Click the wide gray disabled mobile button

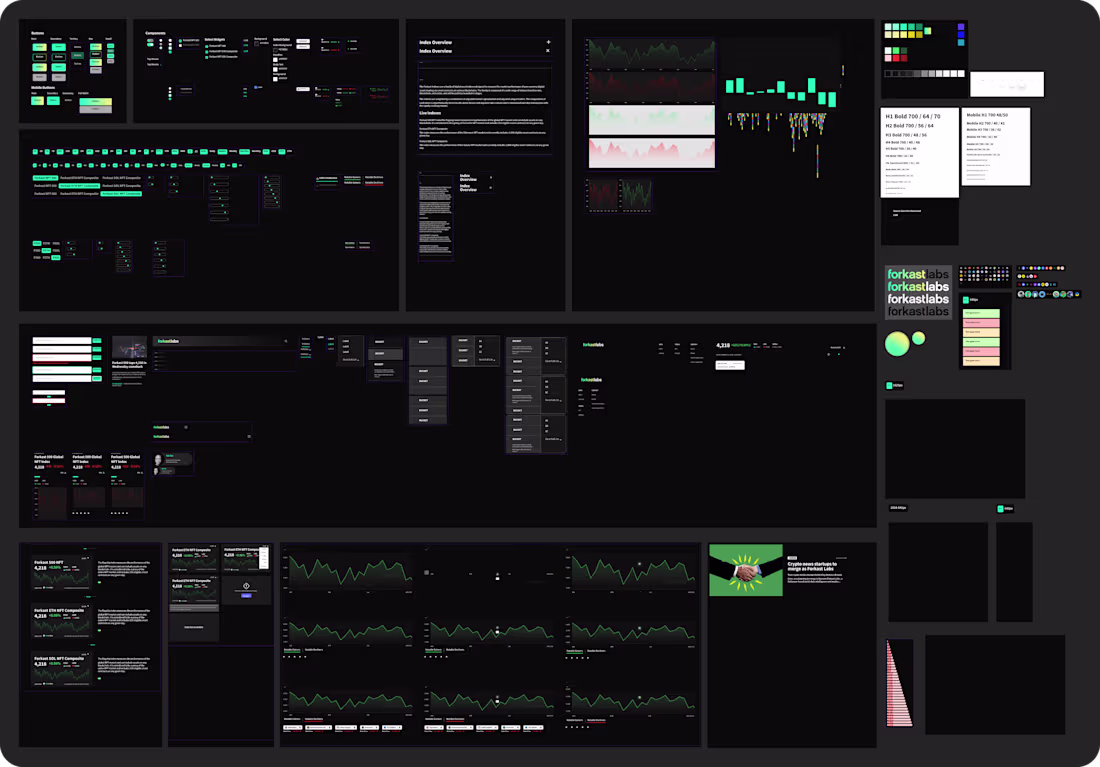(x=95, y=109)
